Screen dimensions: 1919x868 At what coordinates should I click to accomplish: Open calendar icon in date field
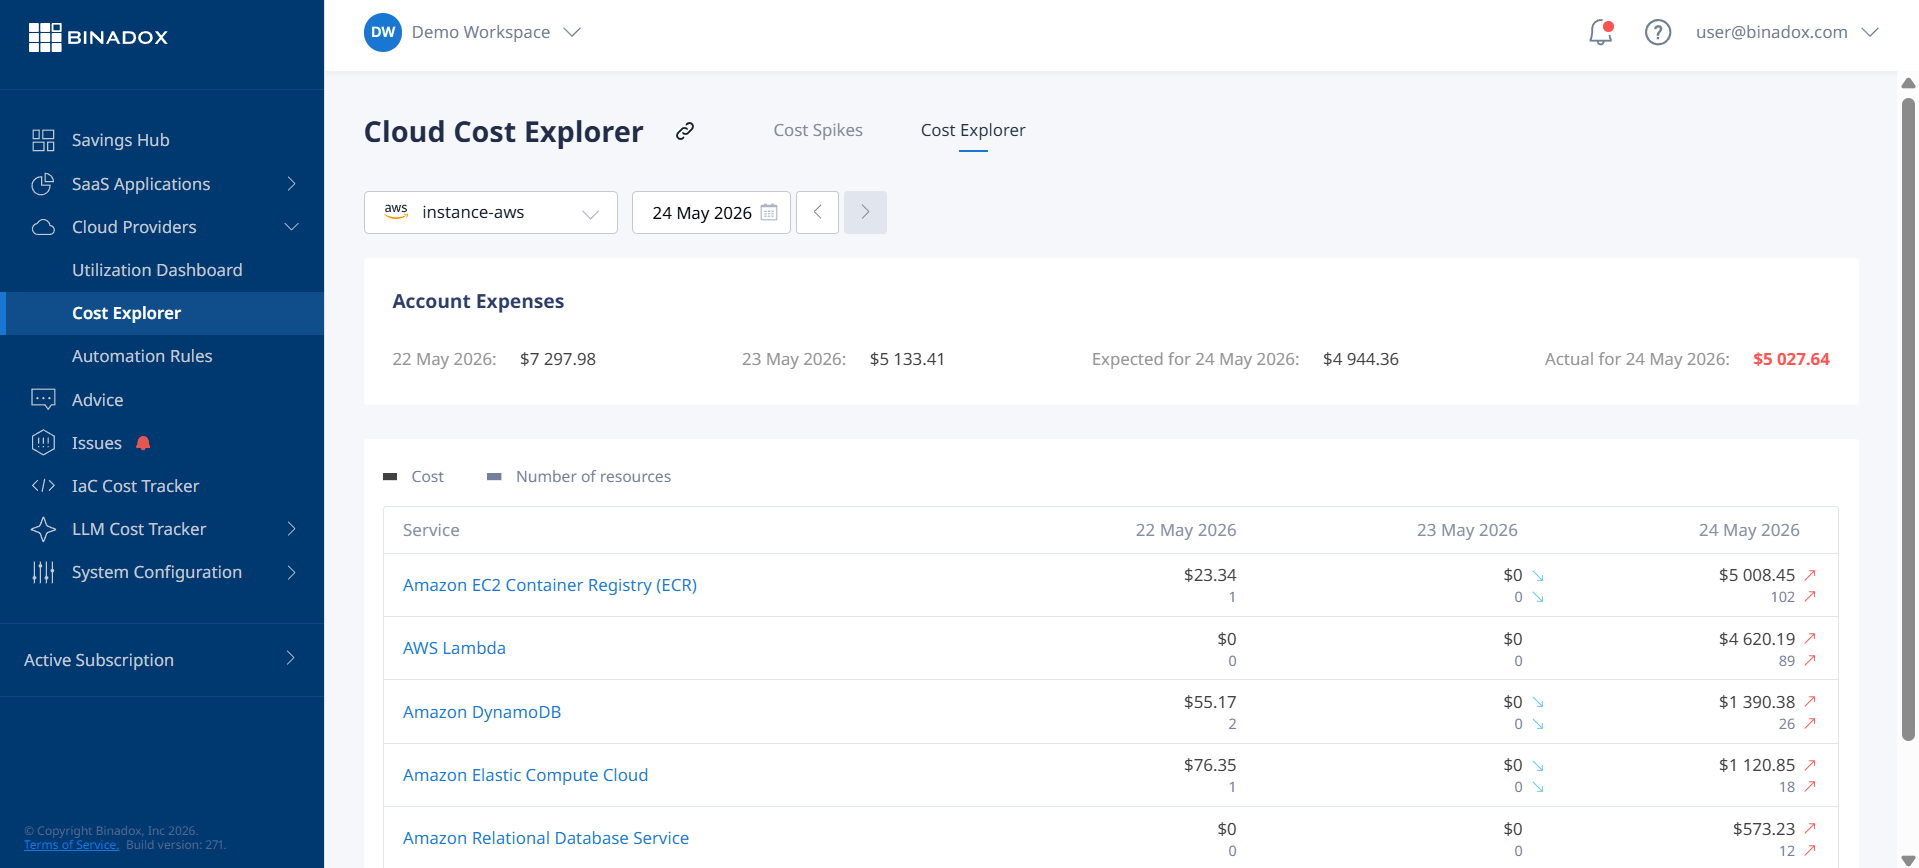pyautogui.click(x=769, y=212)
